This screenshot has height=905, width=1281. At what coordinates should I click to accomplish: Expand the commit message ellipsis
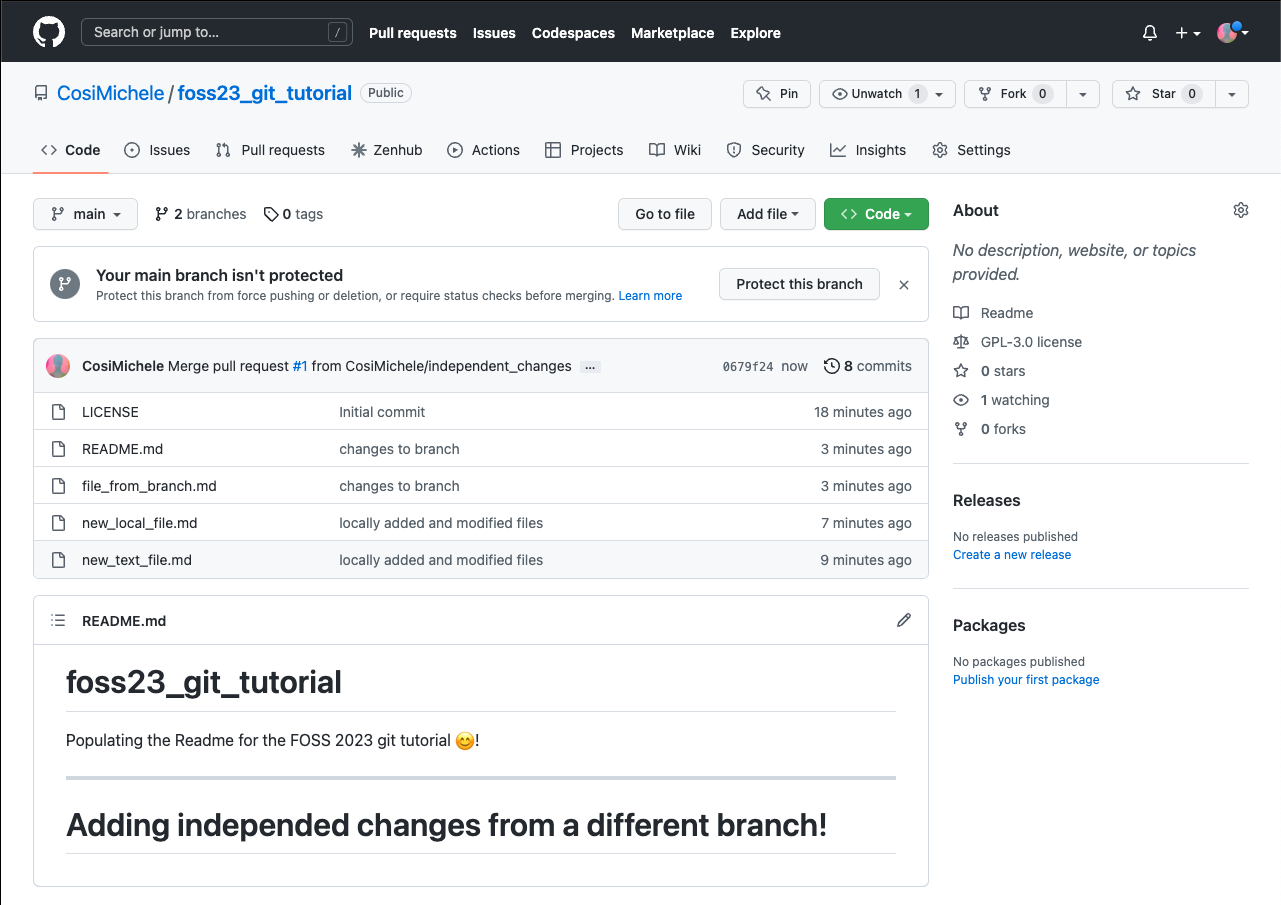590,367
